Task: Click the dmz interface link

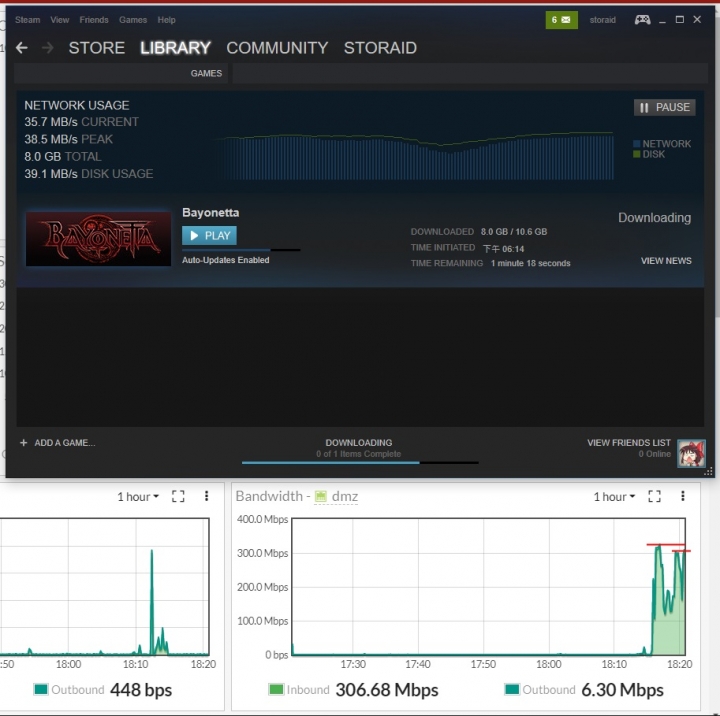Action: tap(344, 496)
